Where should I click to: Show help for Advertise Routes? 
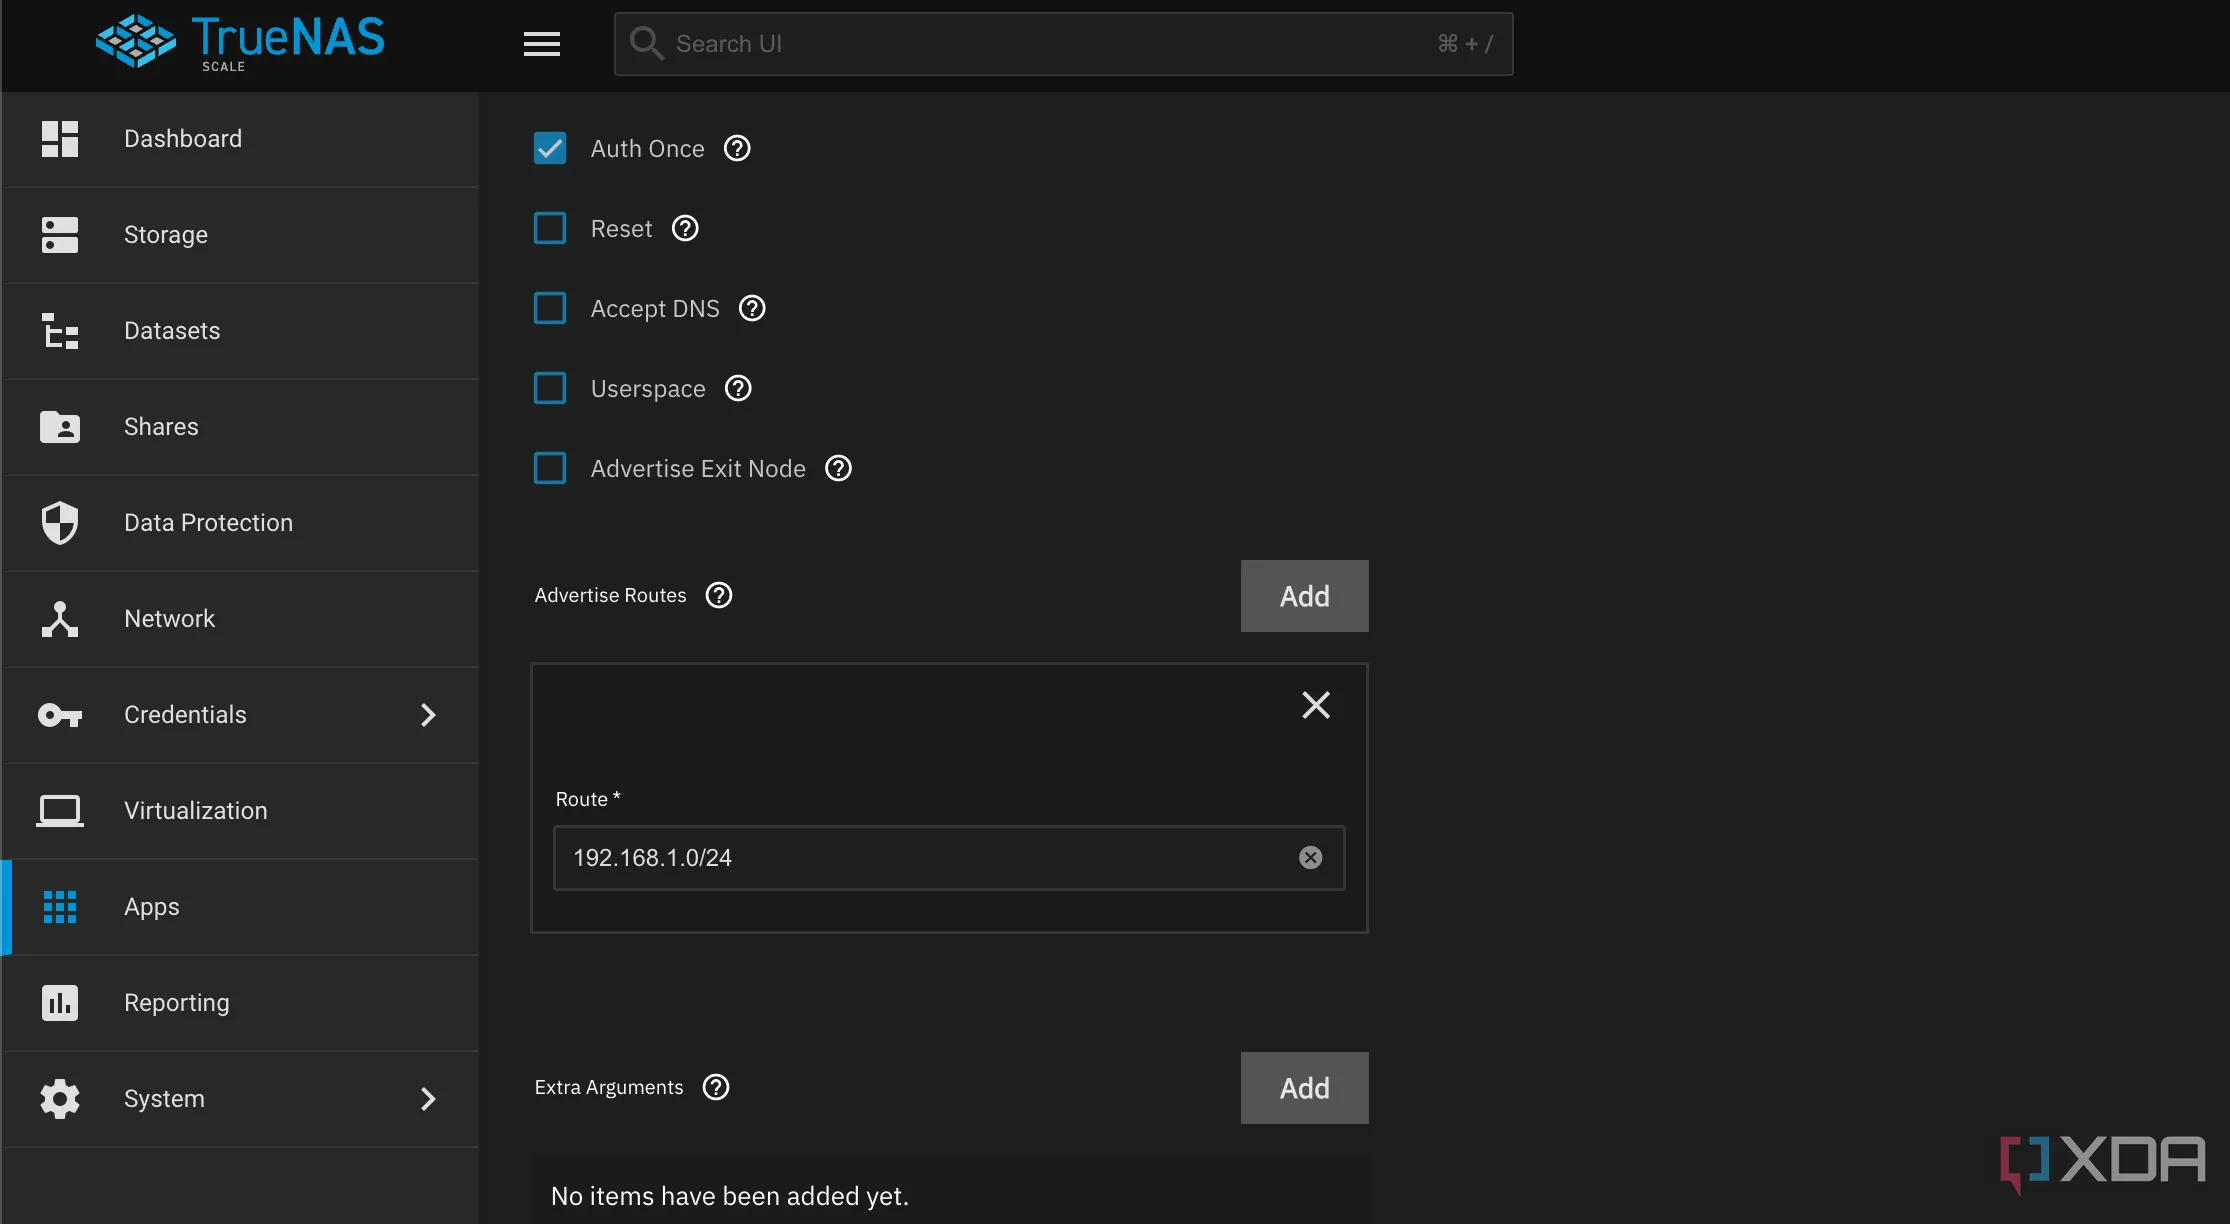tap(719, 595)
